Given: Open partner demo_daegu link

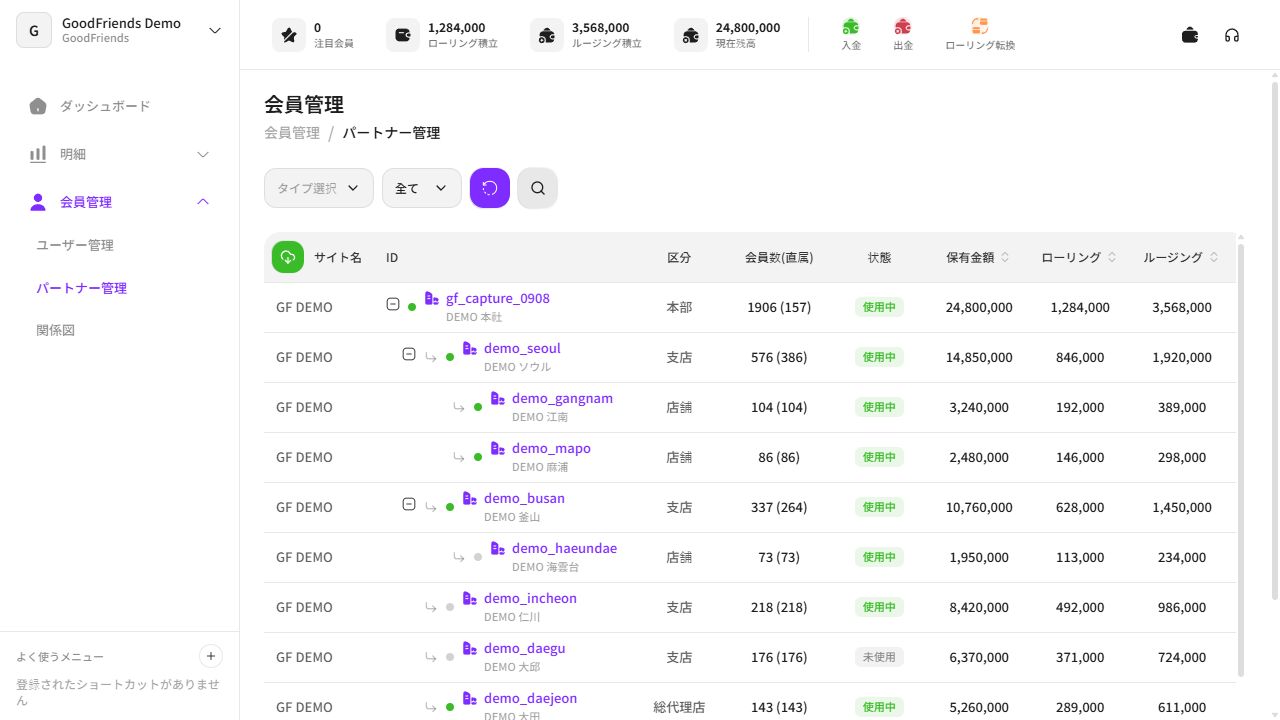Looking at the screenshot, I should 524,648.
